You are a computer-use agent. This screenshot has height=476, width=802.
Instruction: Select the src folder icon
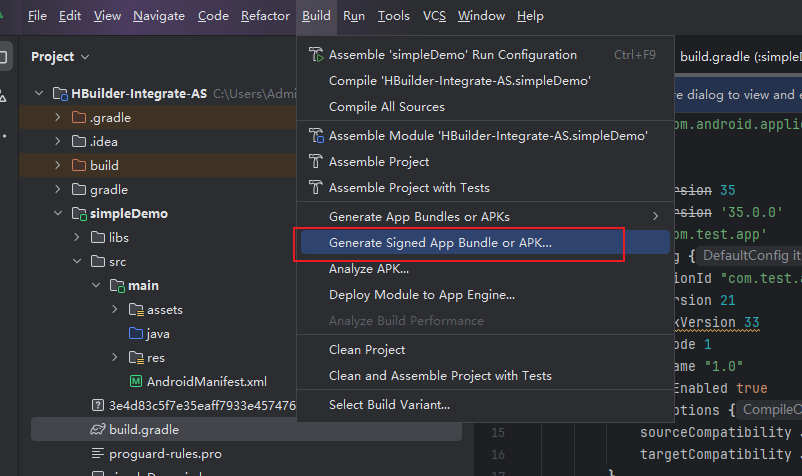click(x=98, y=262)
